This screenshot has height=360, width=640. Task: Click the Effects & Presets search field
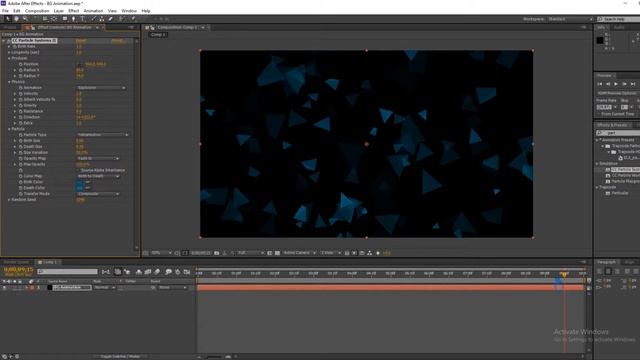coord(618,133)
